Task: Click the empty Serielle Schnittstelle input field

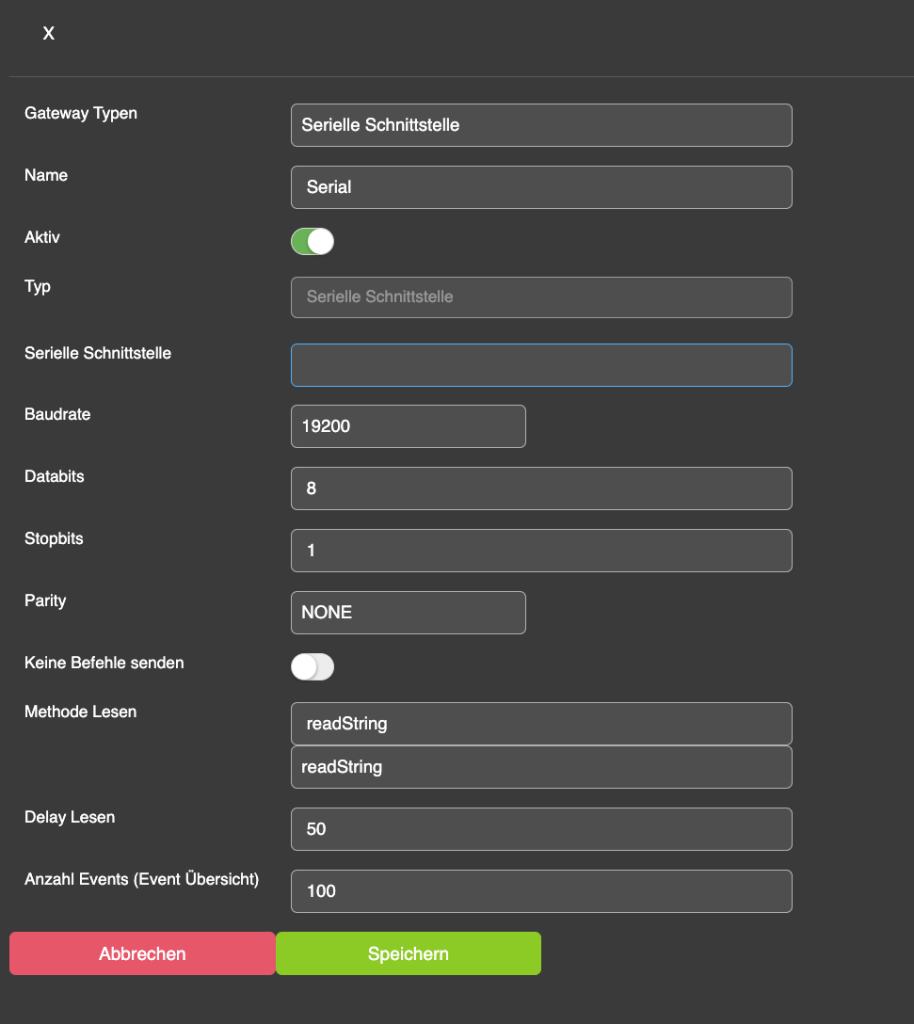Action: (541, 365)
